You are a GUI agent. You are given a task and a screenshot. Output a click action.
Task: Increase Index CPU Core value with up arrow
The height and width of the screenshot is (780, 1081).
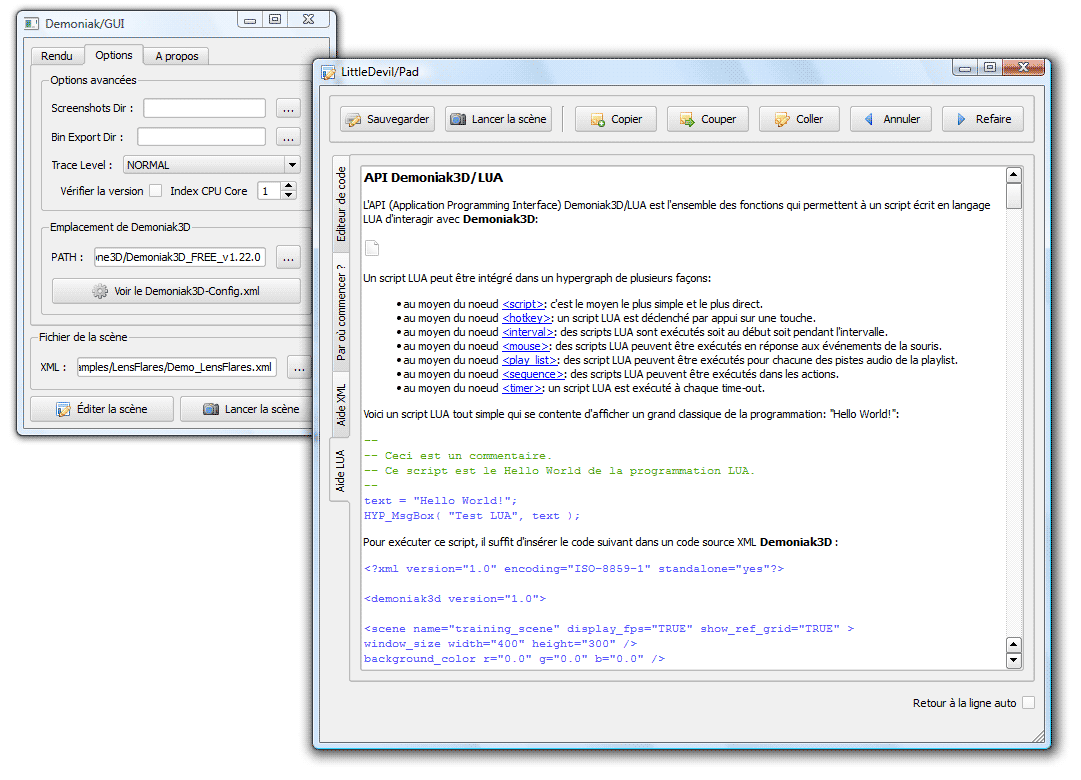(289, 186)
